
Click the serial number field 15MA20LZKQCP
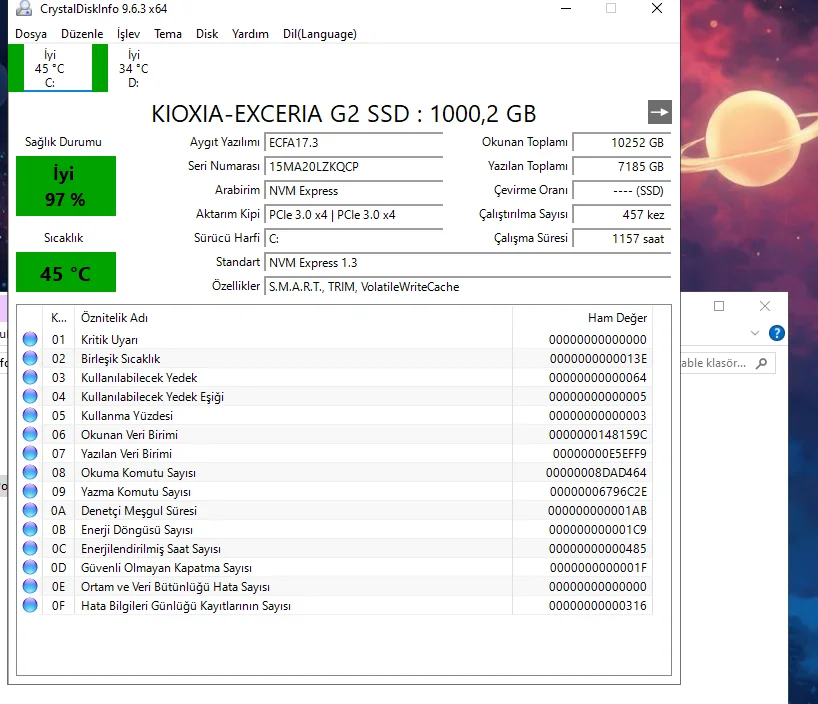[354, 166]
